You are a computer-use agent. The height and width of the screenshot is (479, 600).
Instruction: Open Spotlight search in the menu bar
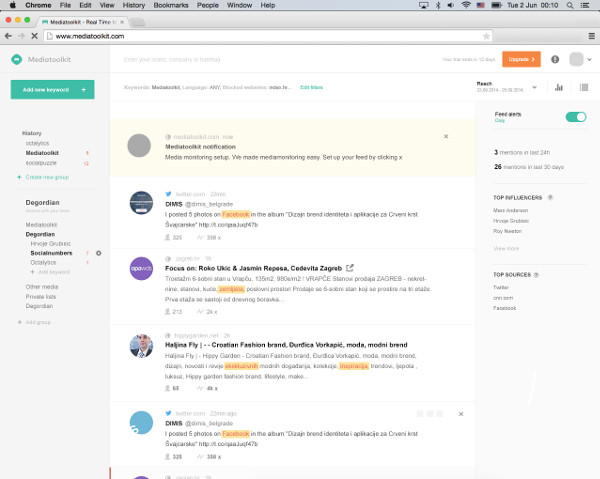point(570,5)
